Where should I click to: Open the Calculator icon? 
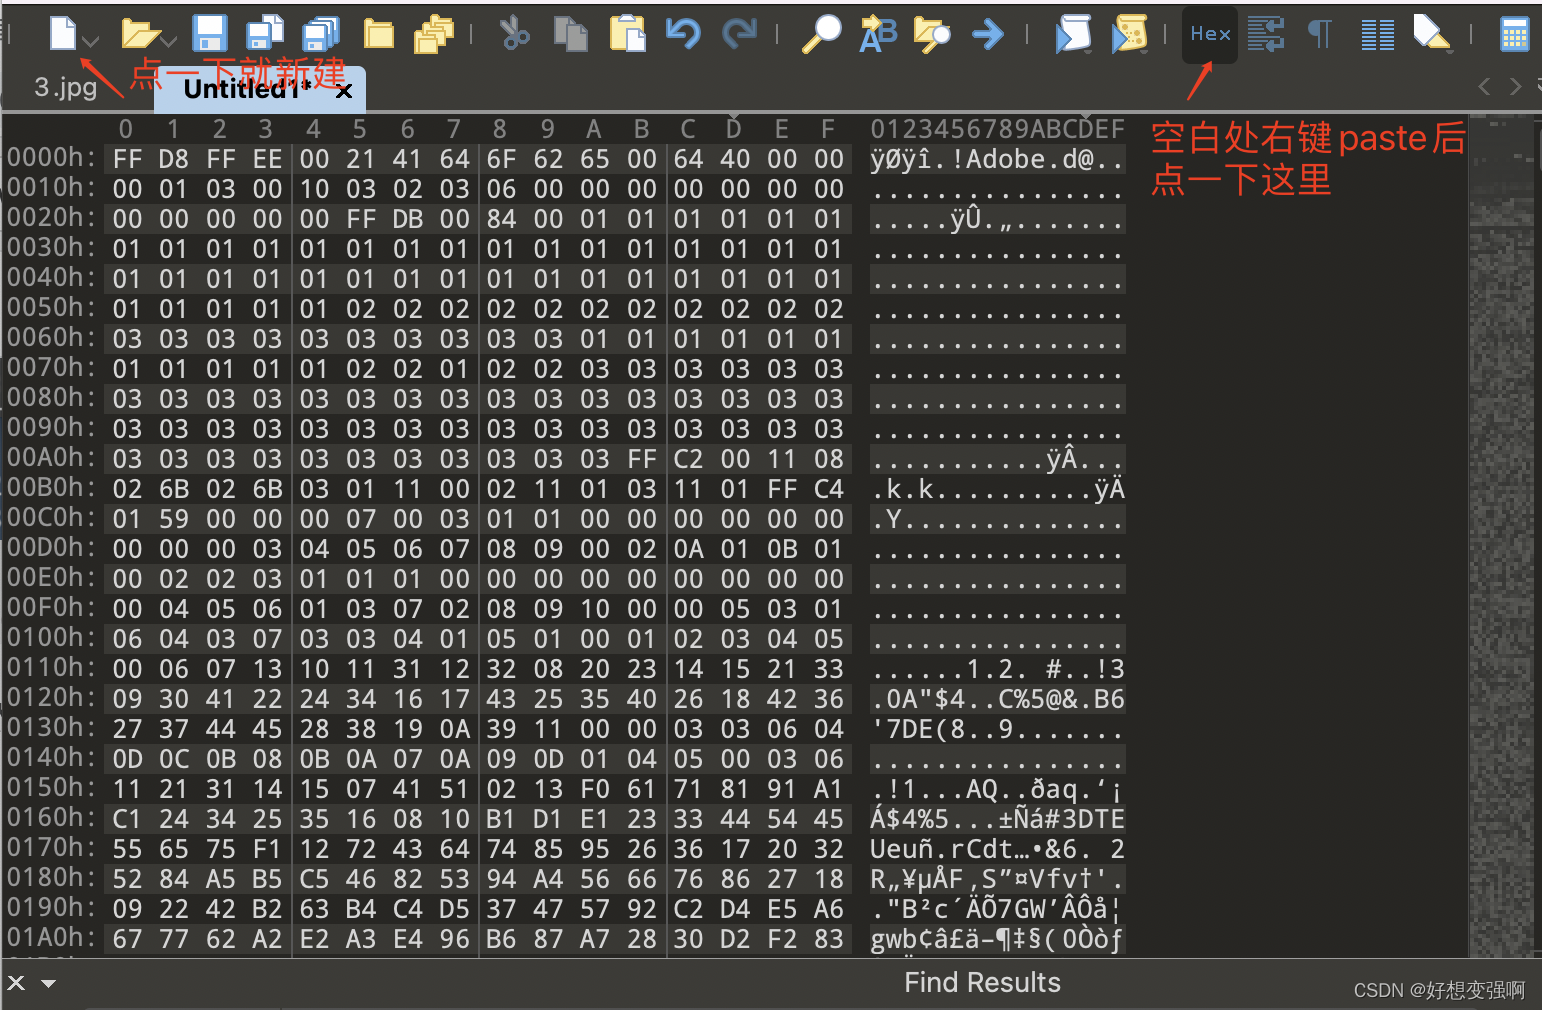point(1514,34)
